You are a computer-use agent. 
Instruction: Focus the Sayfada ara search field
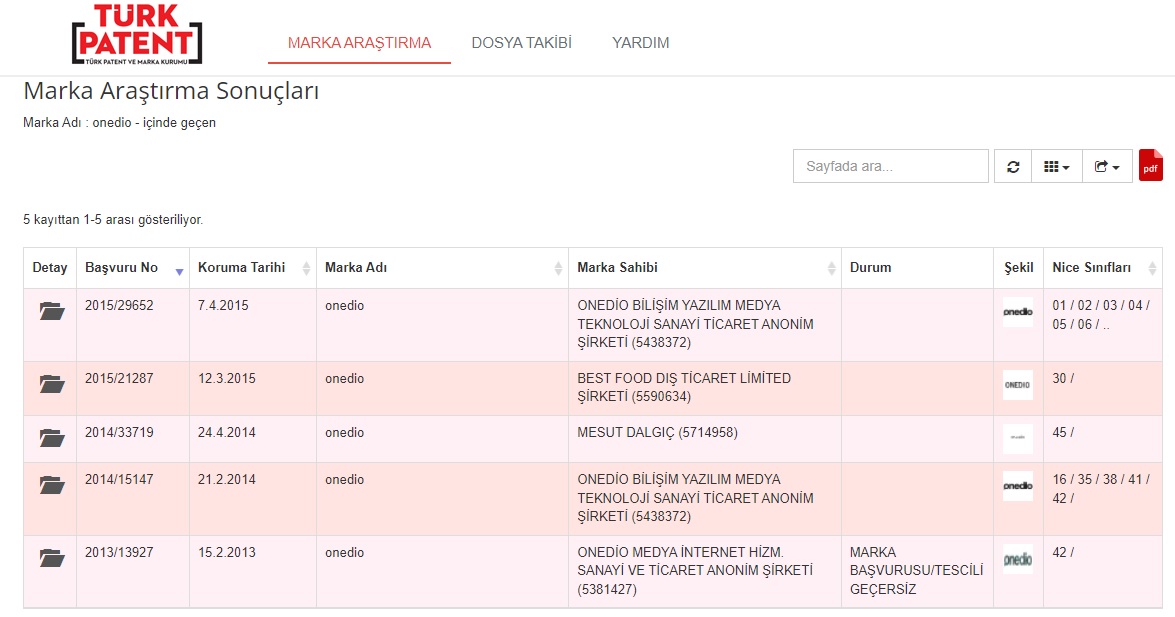[x=890, y=166]
